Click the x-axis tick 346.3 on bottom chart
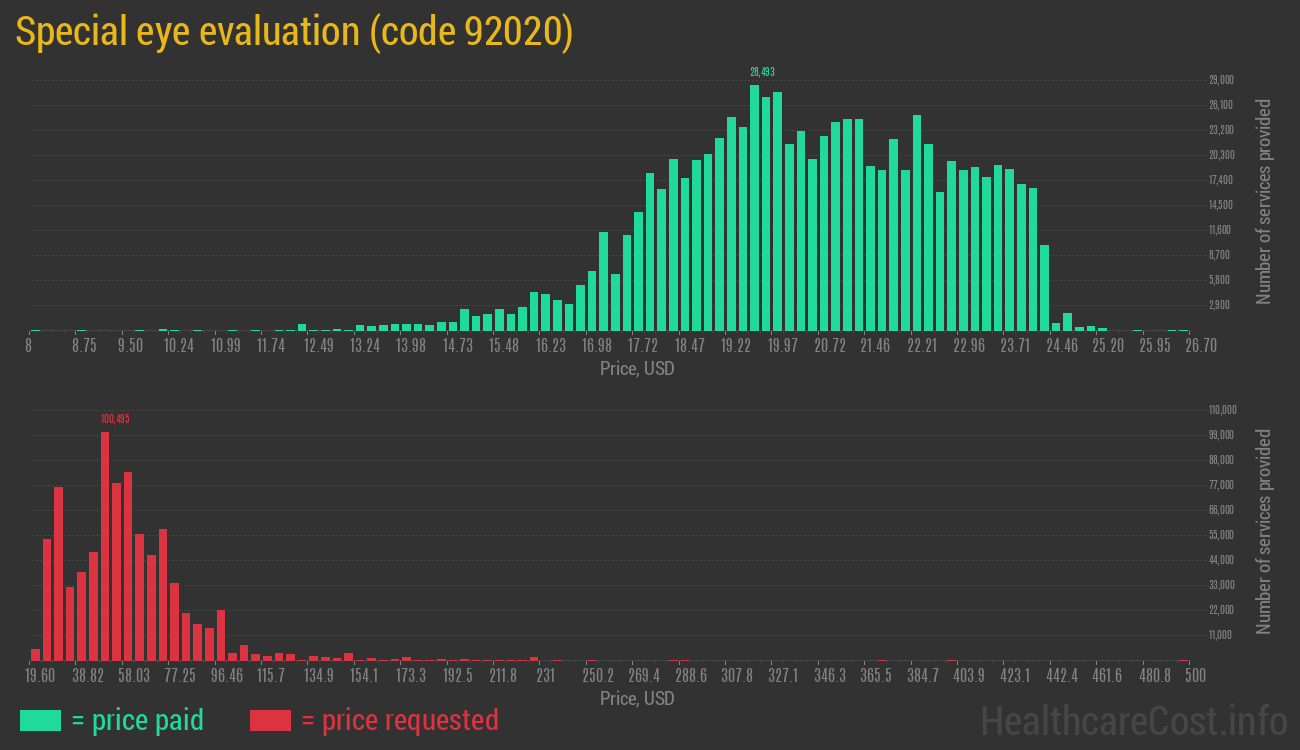The height and width of the screenshot is (750, 1300). pos(830,675)
